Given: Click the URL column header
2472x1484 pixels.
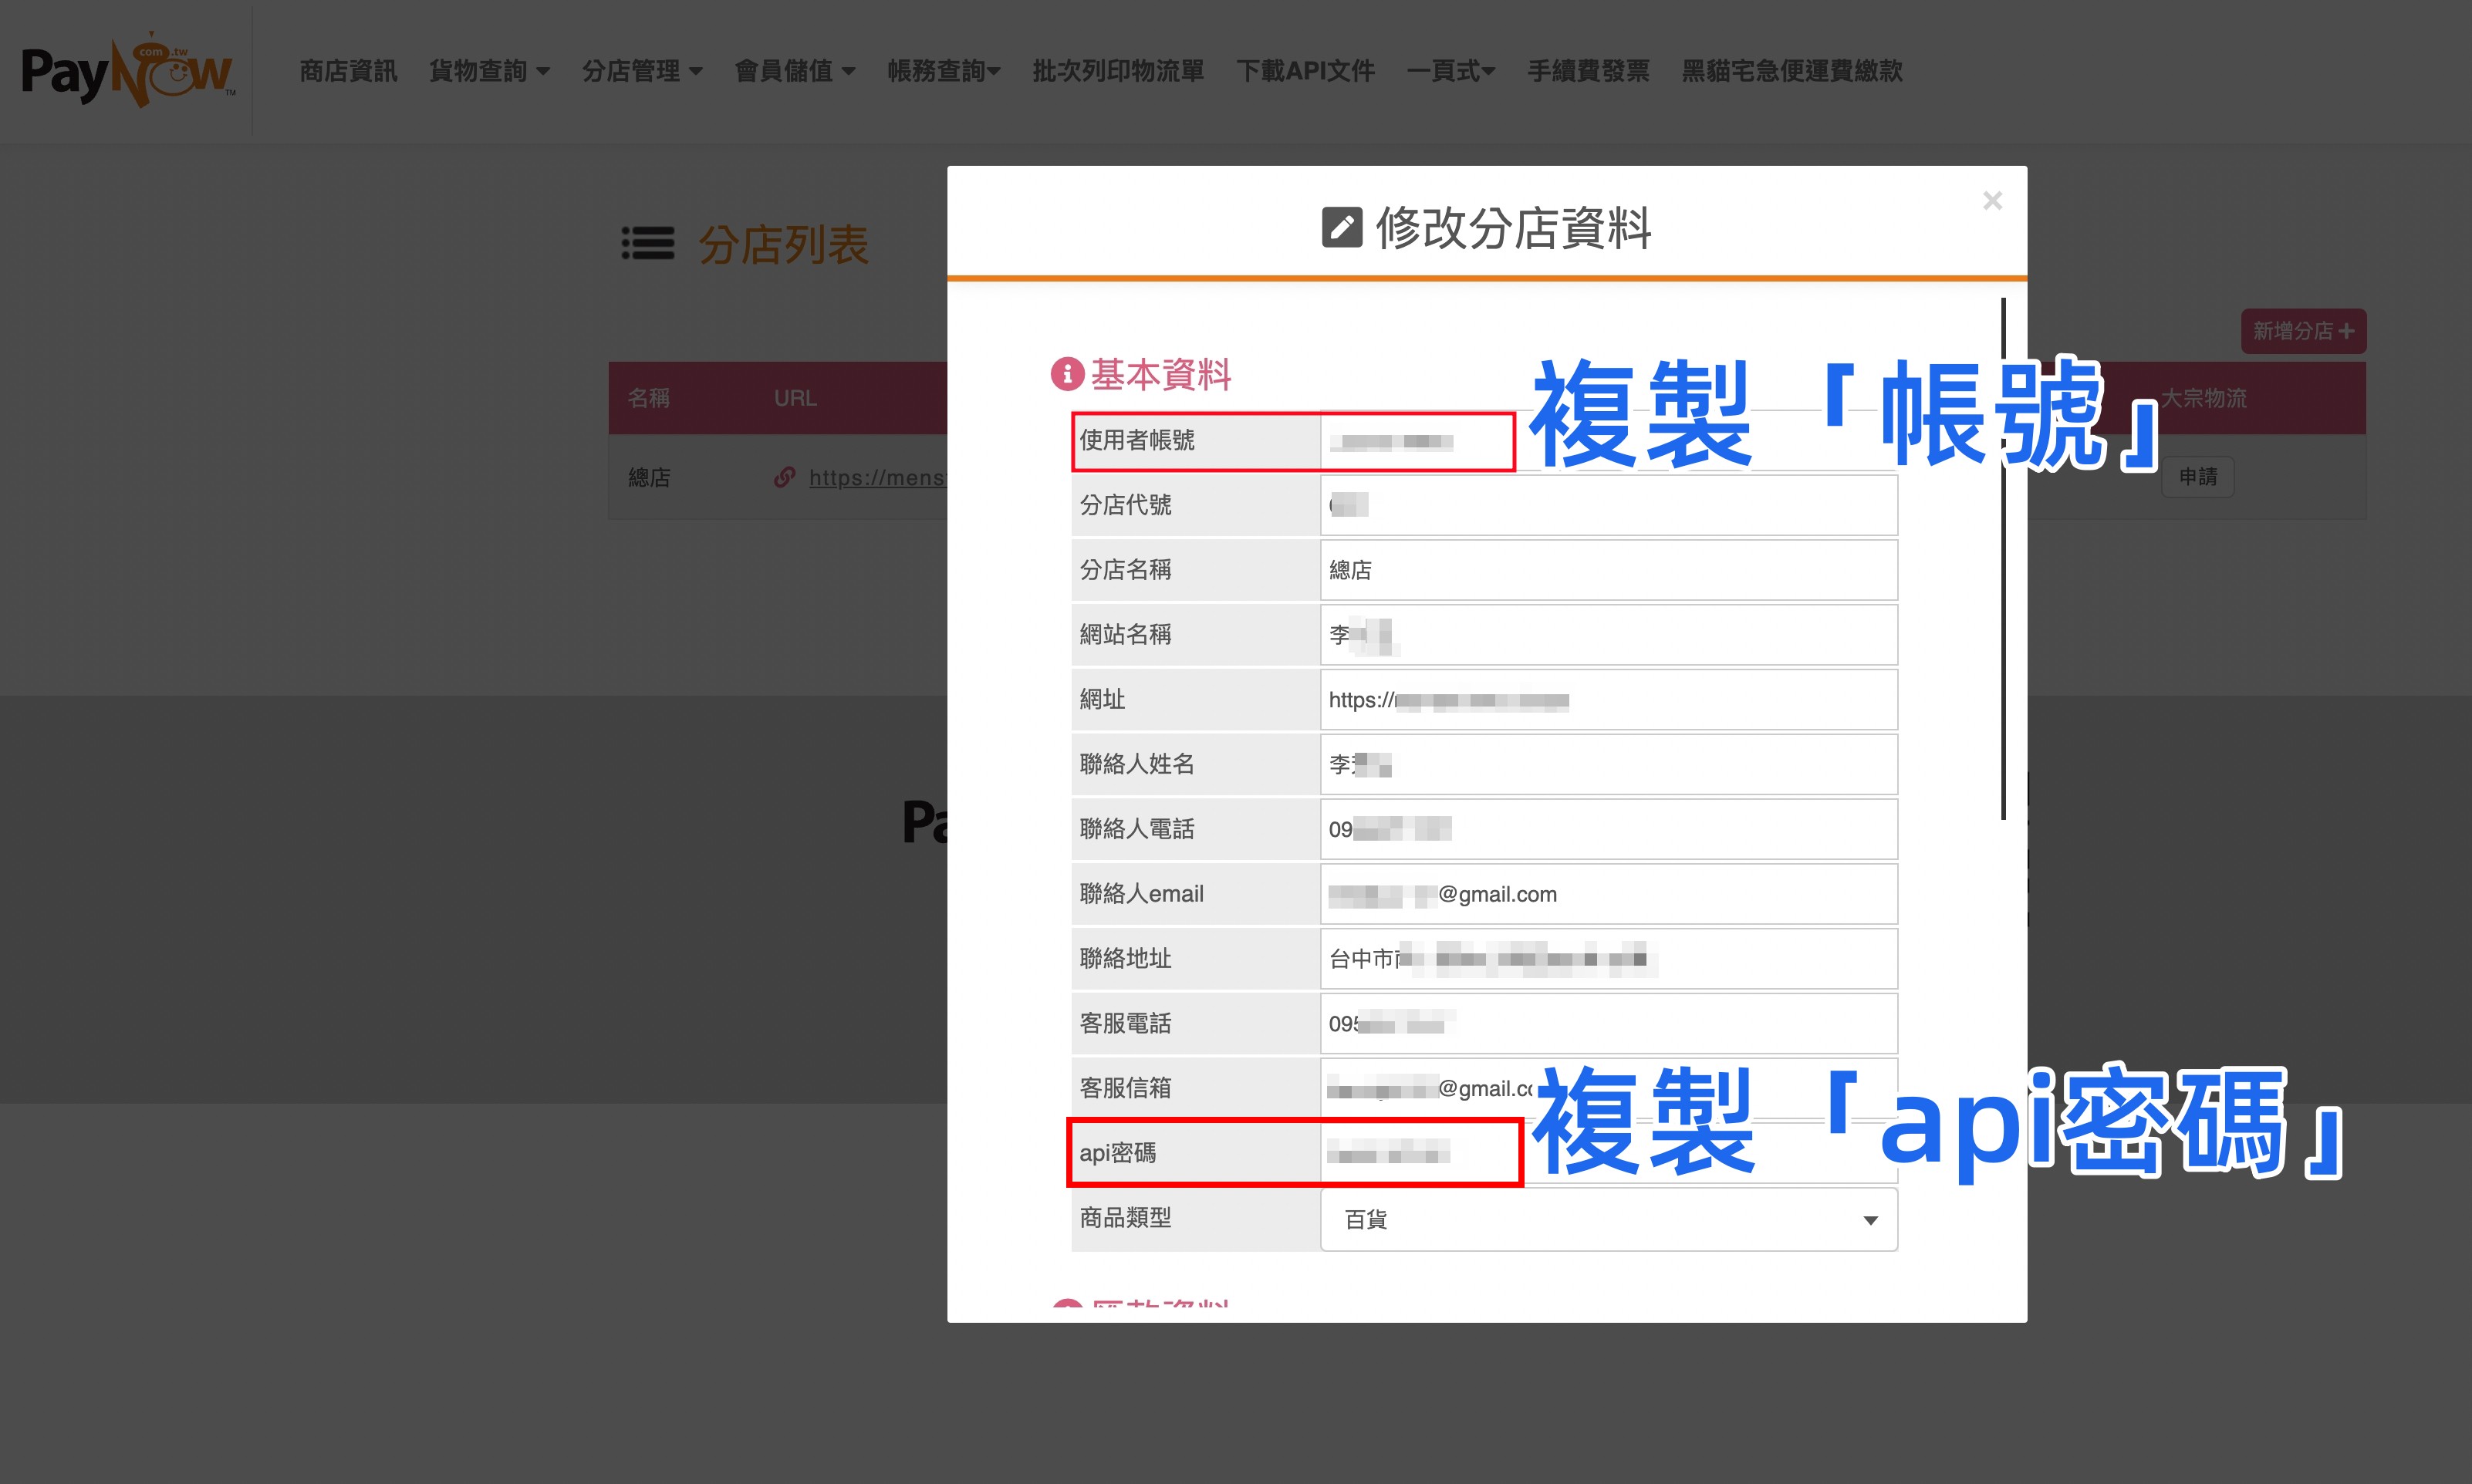Looking at the screenshot, I should (x=795, y=398).
